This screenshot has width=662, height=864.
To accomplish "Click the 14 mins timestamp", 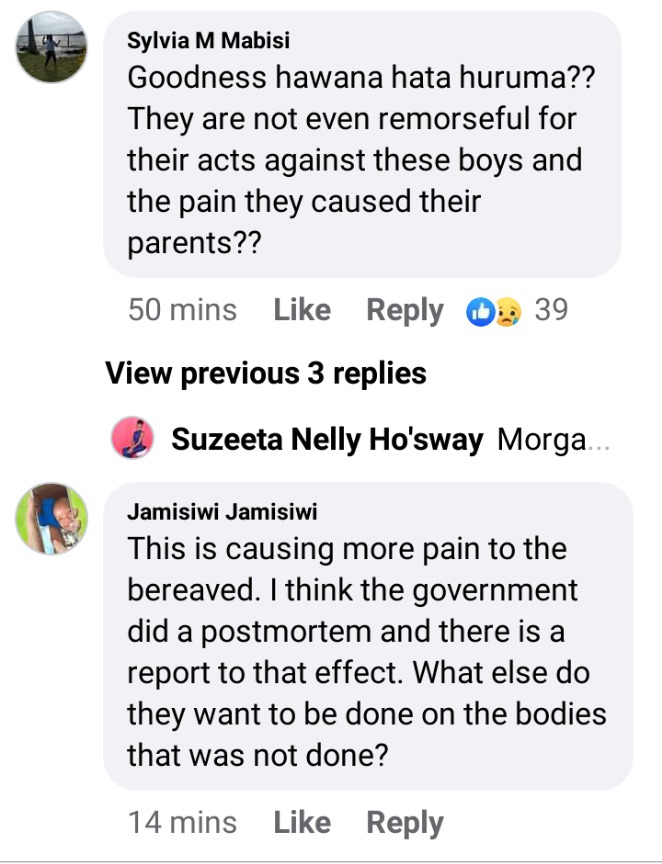I will (x=182, y=823).
